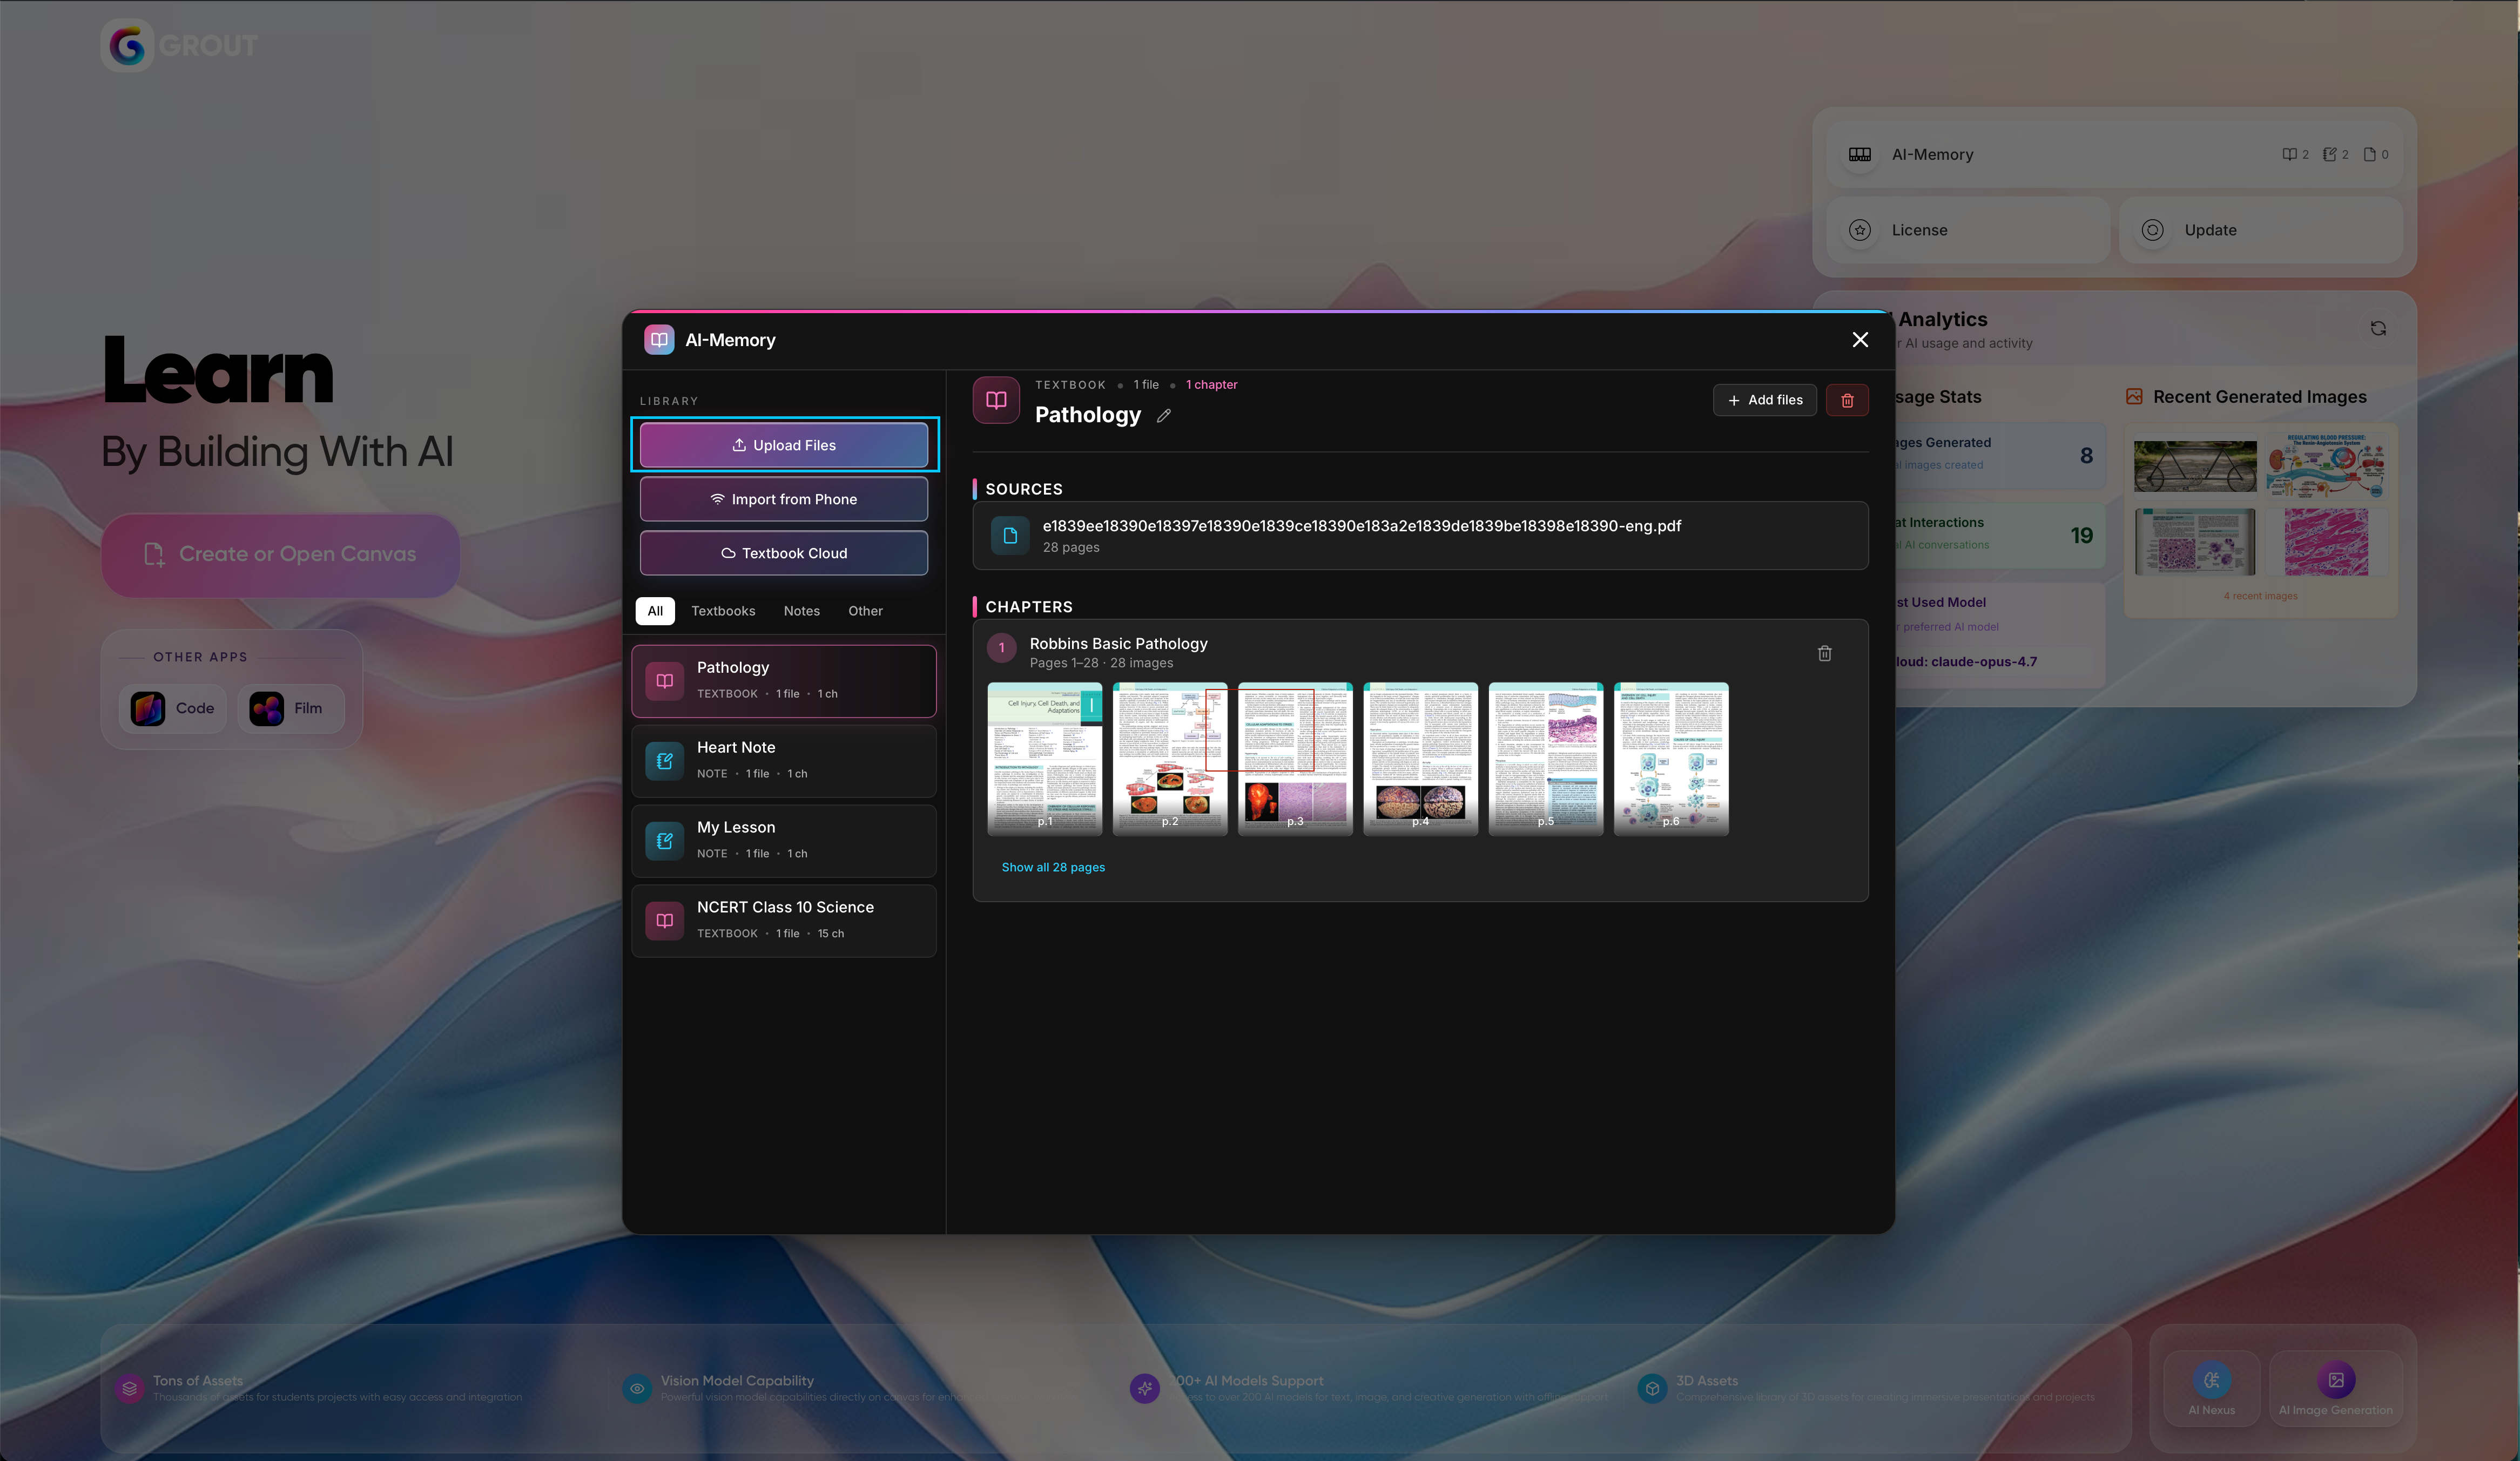This screenshot has height=1461, width=2520.
Task: Open Heart Note in the library
Action: 784,761
